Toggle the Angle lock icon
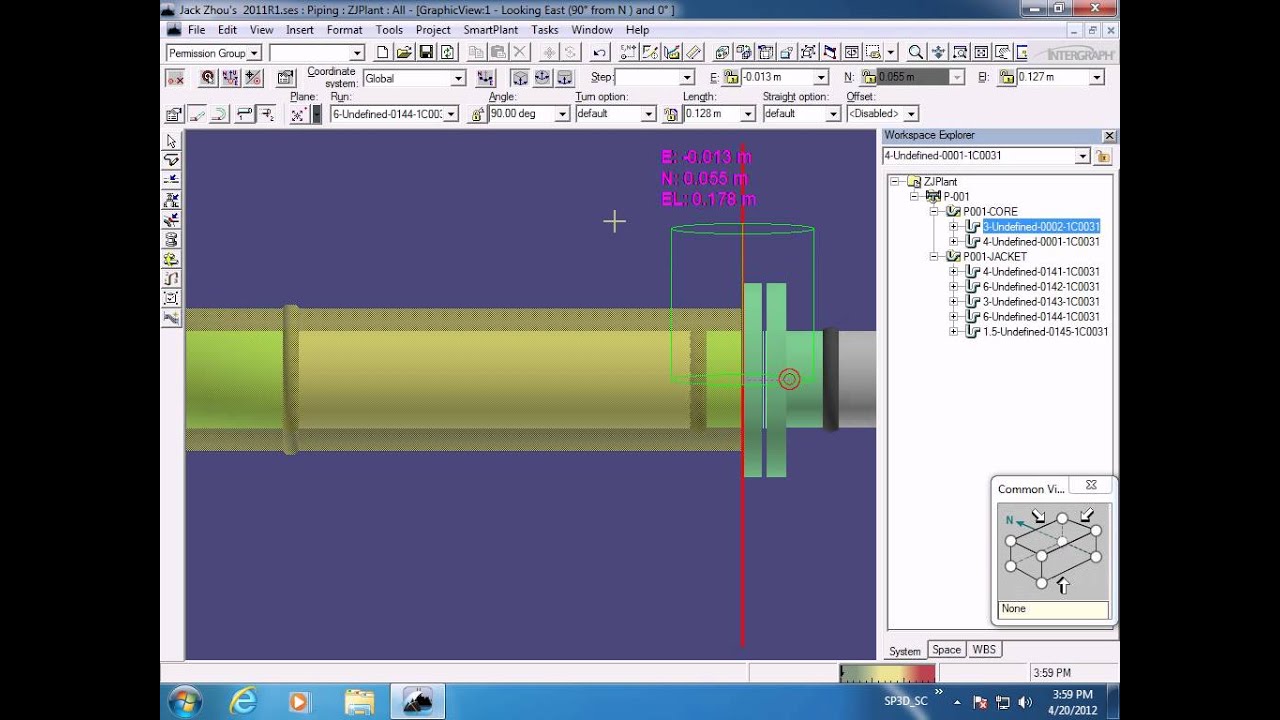Image resolution: width=1280 pixels, height=720 pixels. click(x=478, y=114)
